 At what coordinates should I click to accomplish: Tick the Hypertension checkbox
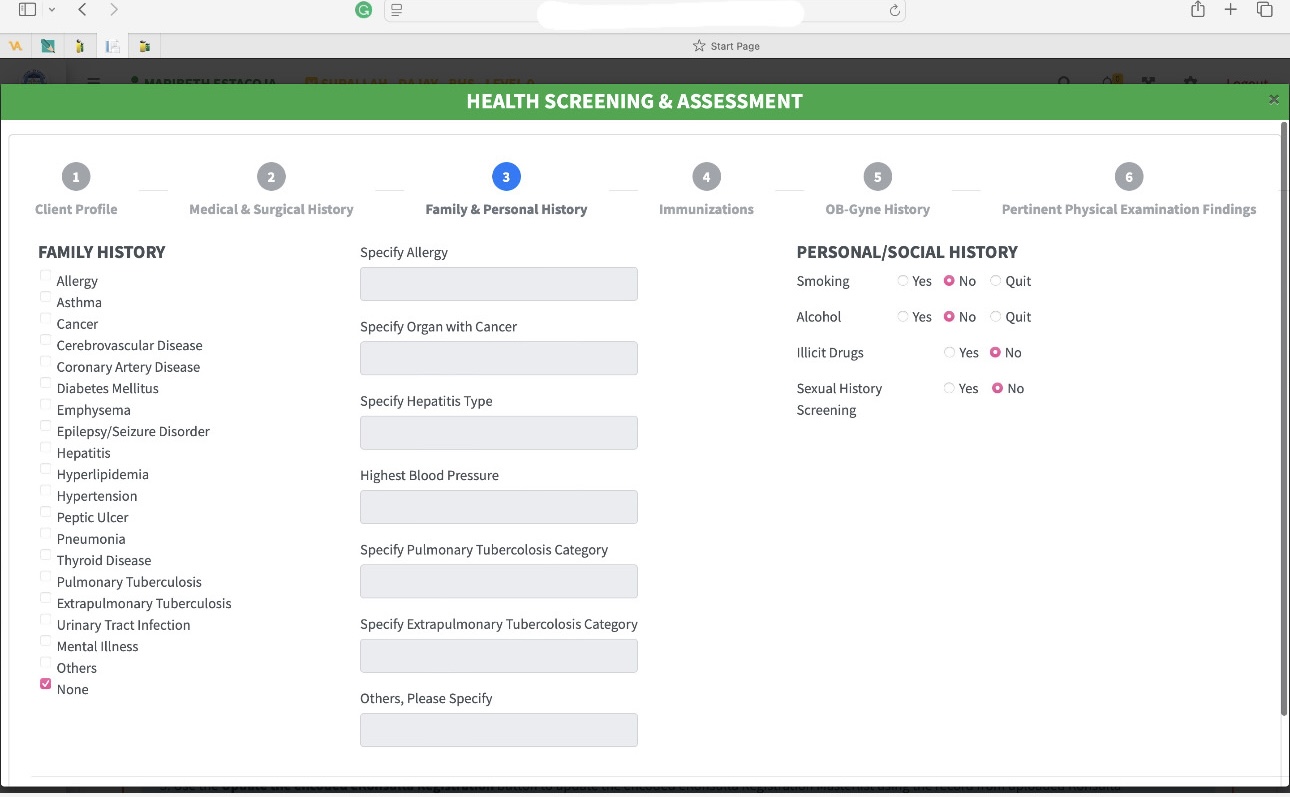(x=45, y=491)
